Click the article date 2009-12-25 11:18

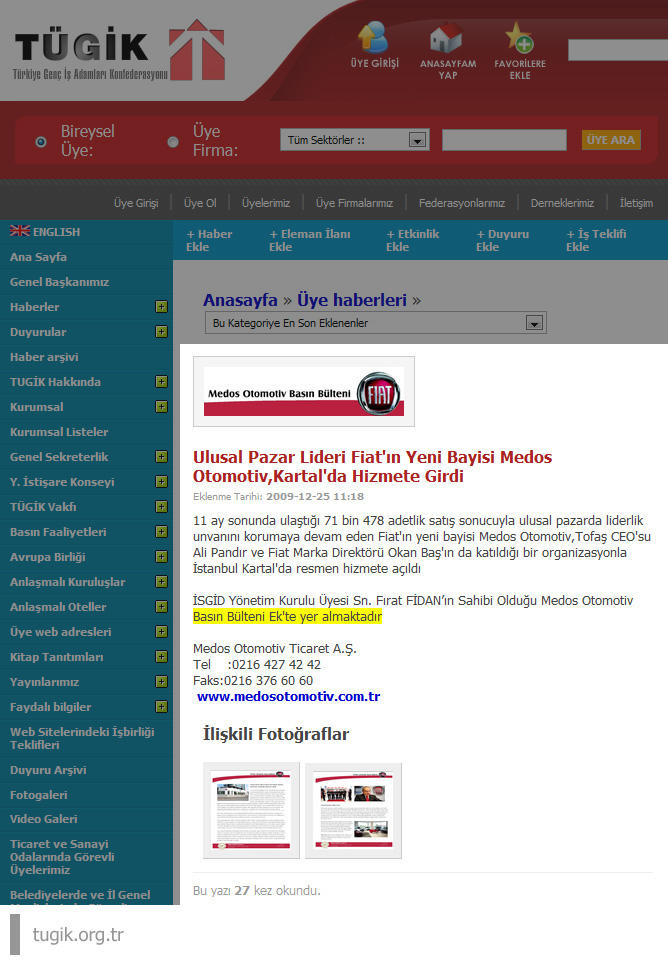click(x=315, y=496)
